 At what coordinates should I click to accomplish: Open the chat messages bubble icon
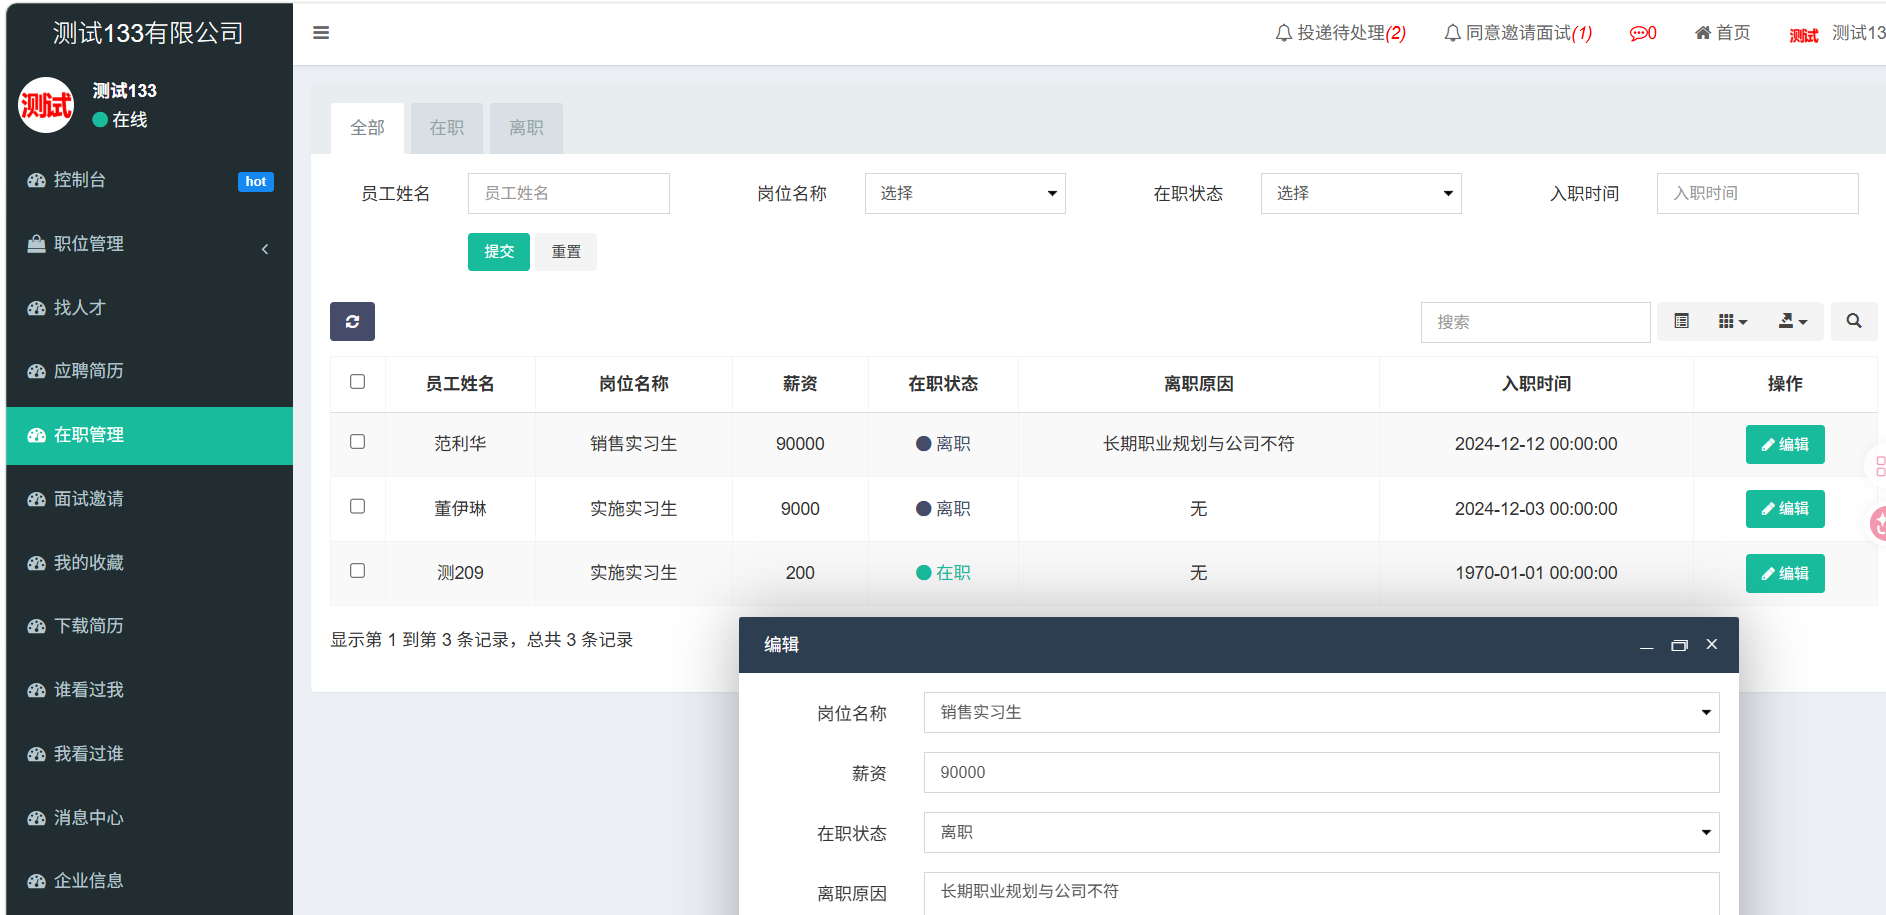coord(1642,33)
